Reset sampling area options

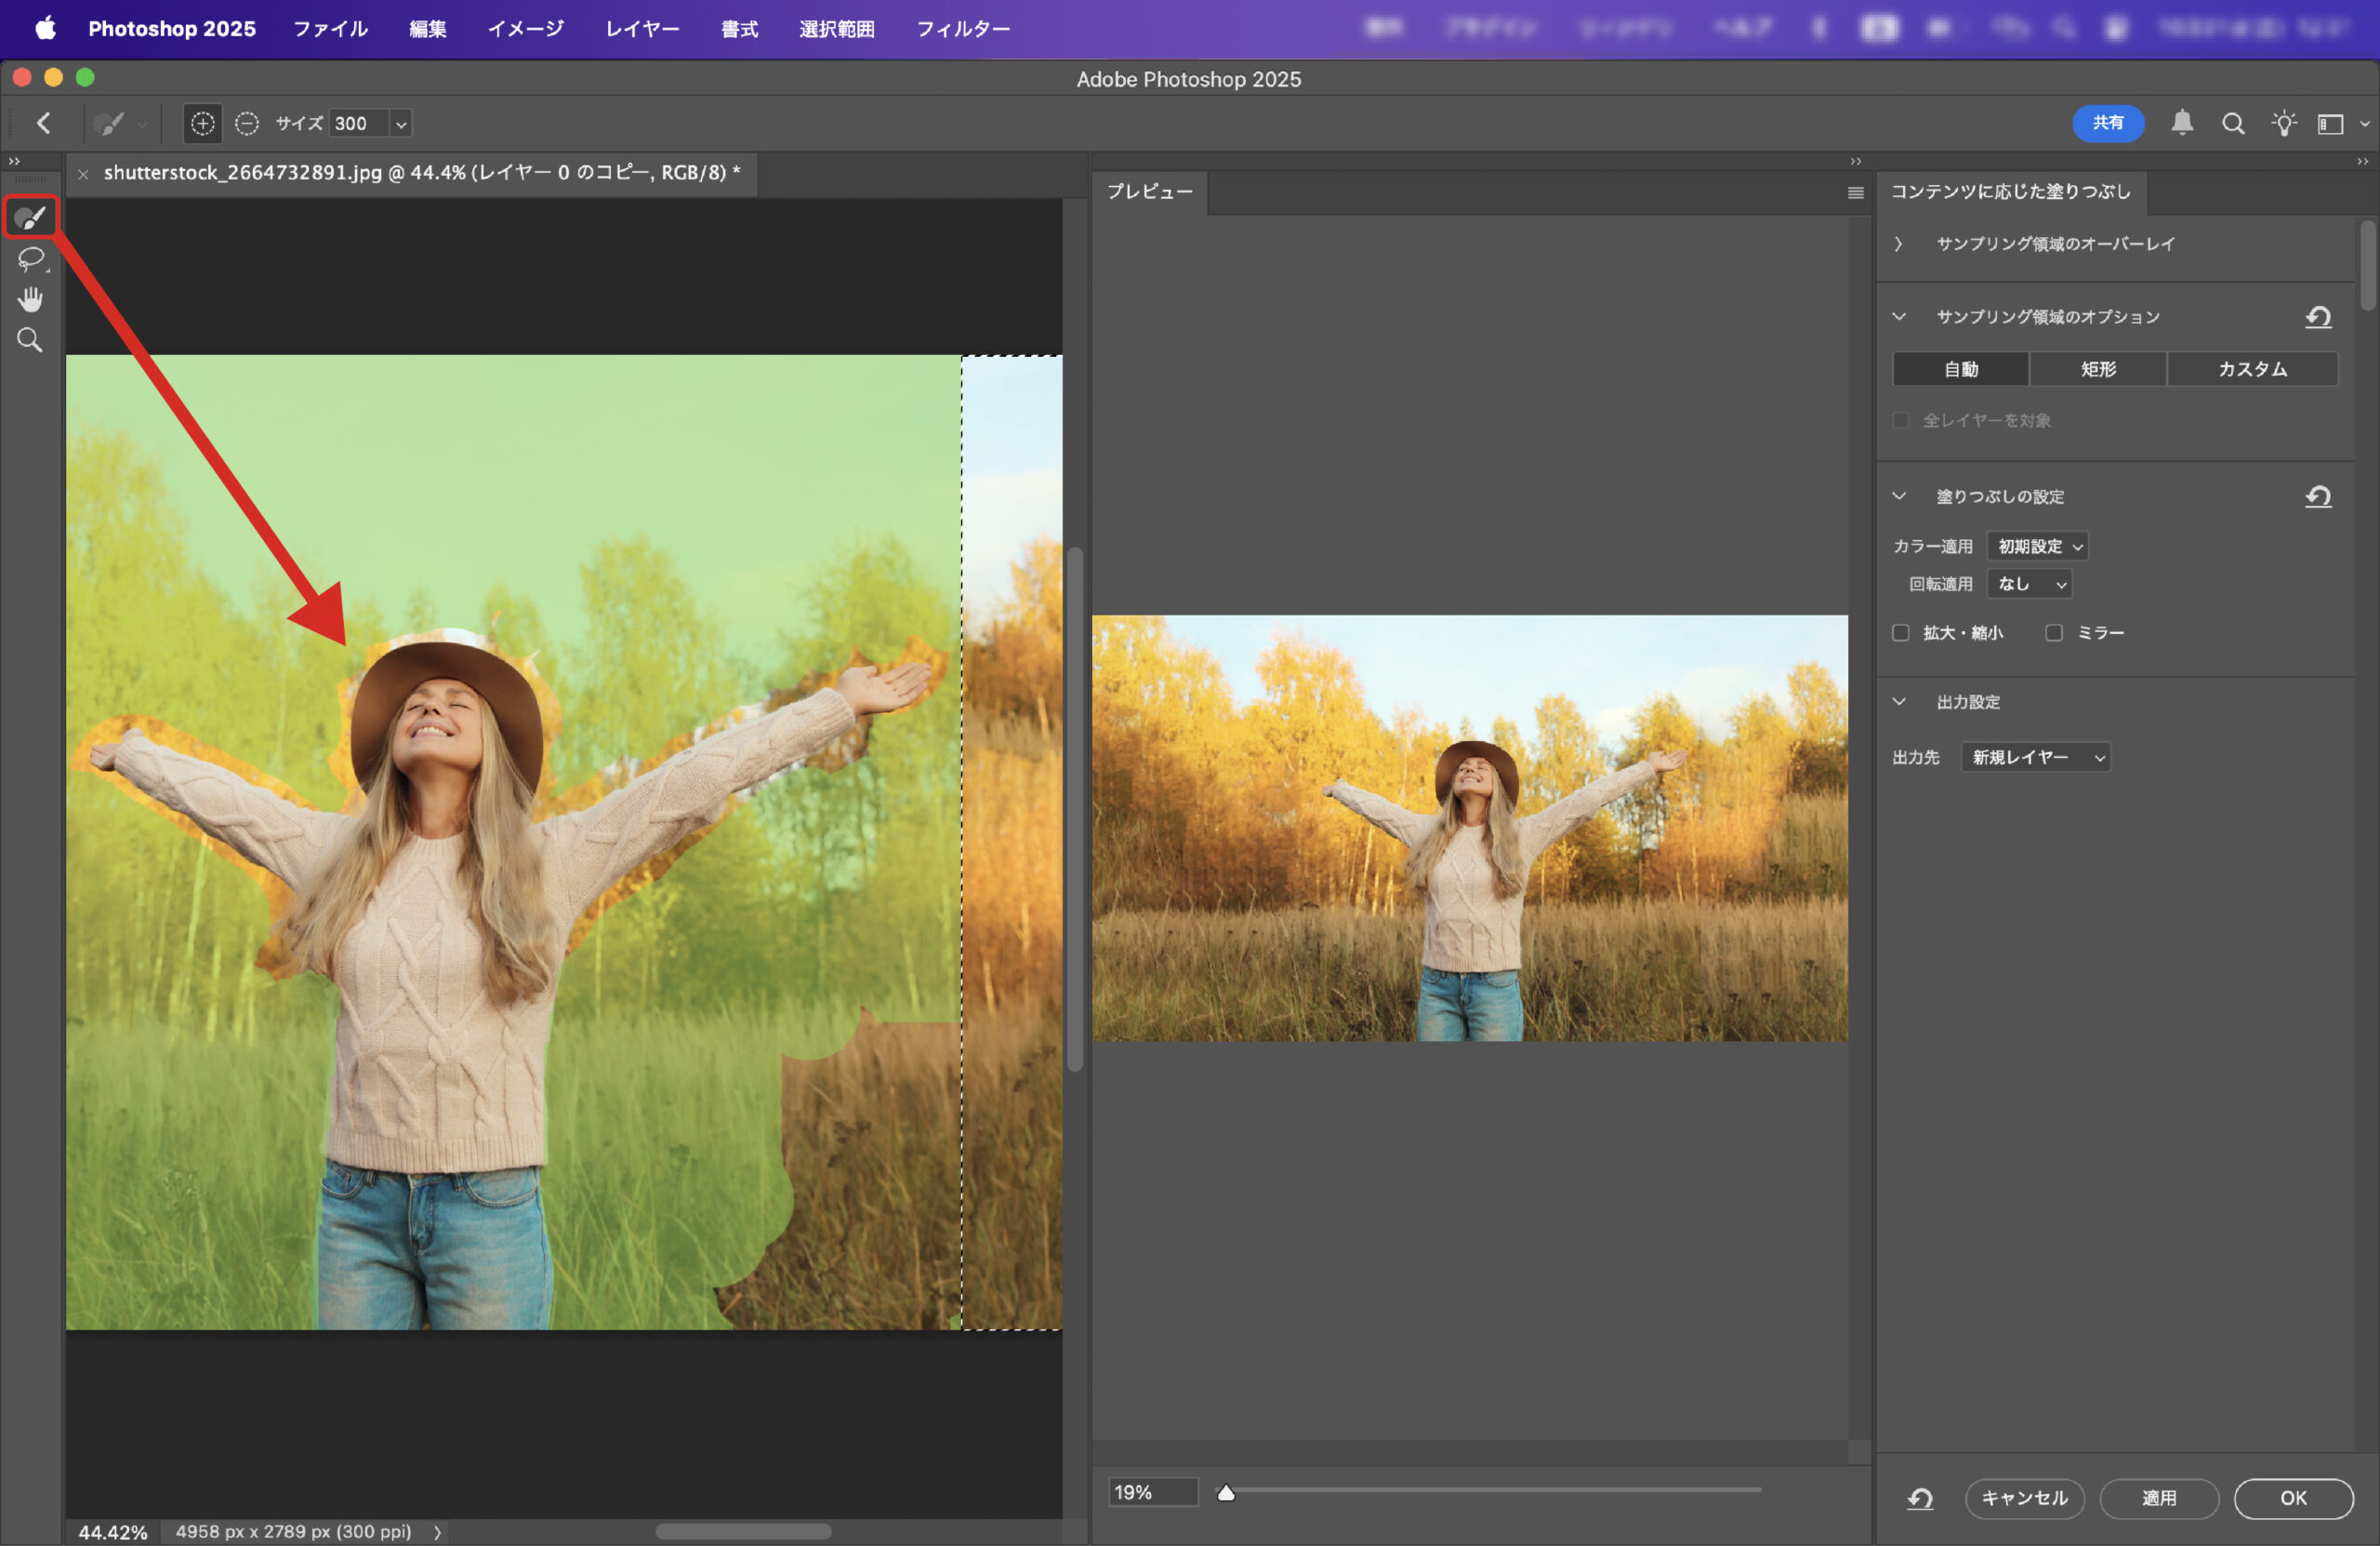[2318, 317]
